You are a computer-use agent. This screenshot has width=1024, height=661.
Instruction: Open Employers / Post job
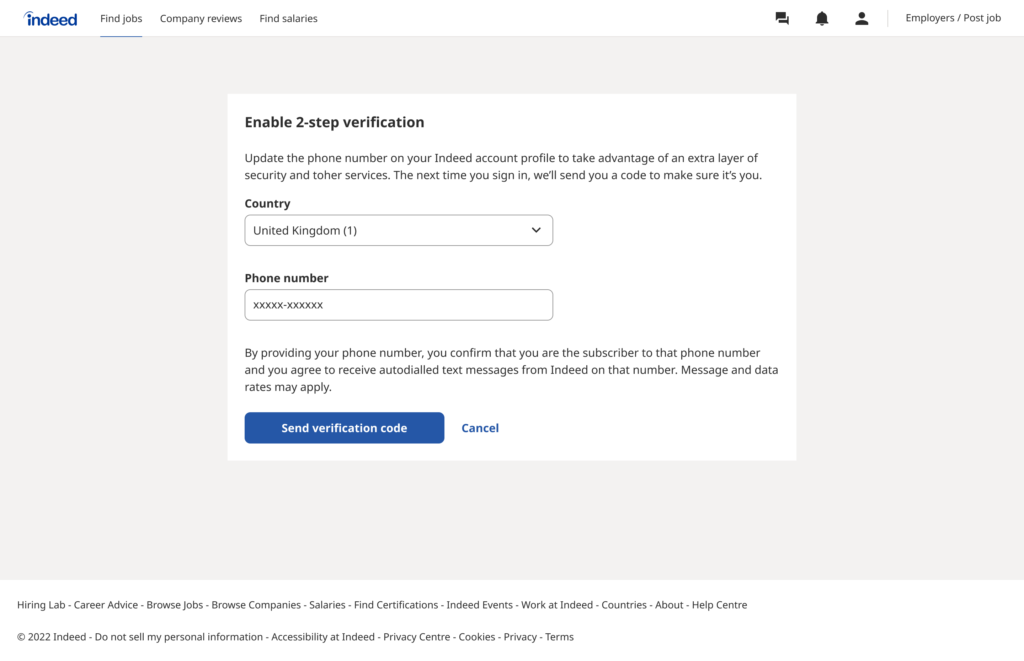[x=952, y=17]
